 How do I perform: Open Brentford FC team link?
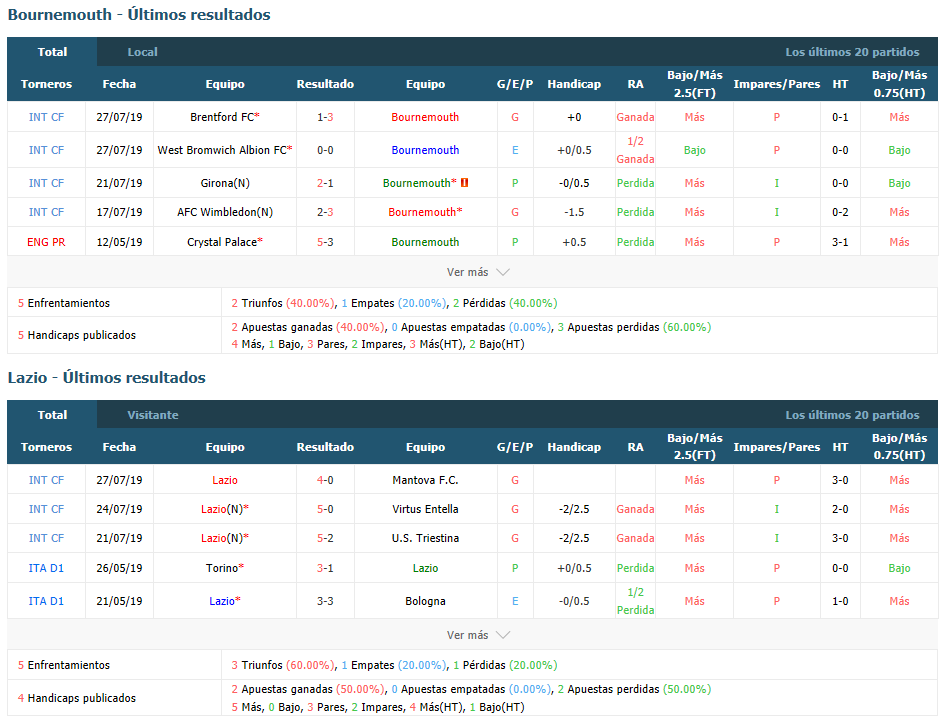(224, 117)
